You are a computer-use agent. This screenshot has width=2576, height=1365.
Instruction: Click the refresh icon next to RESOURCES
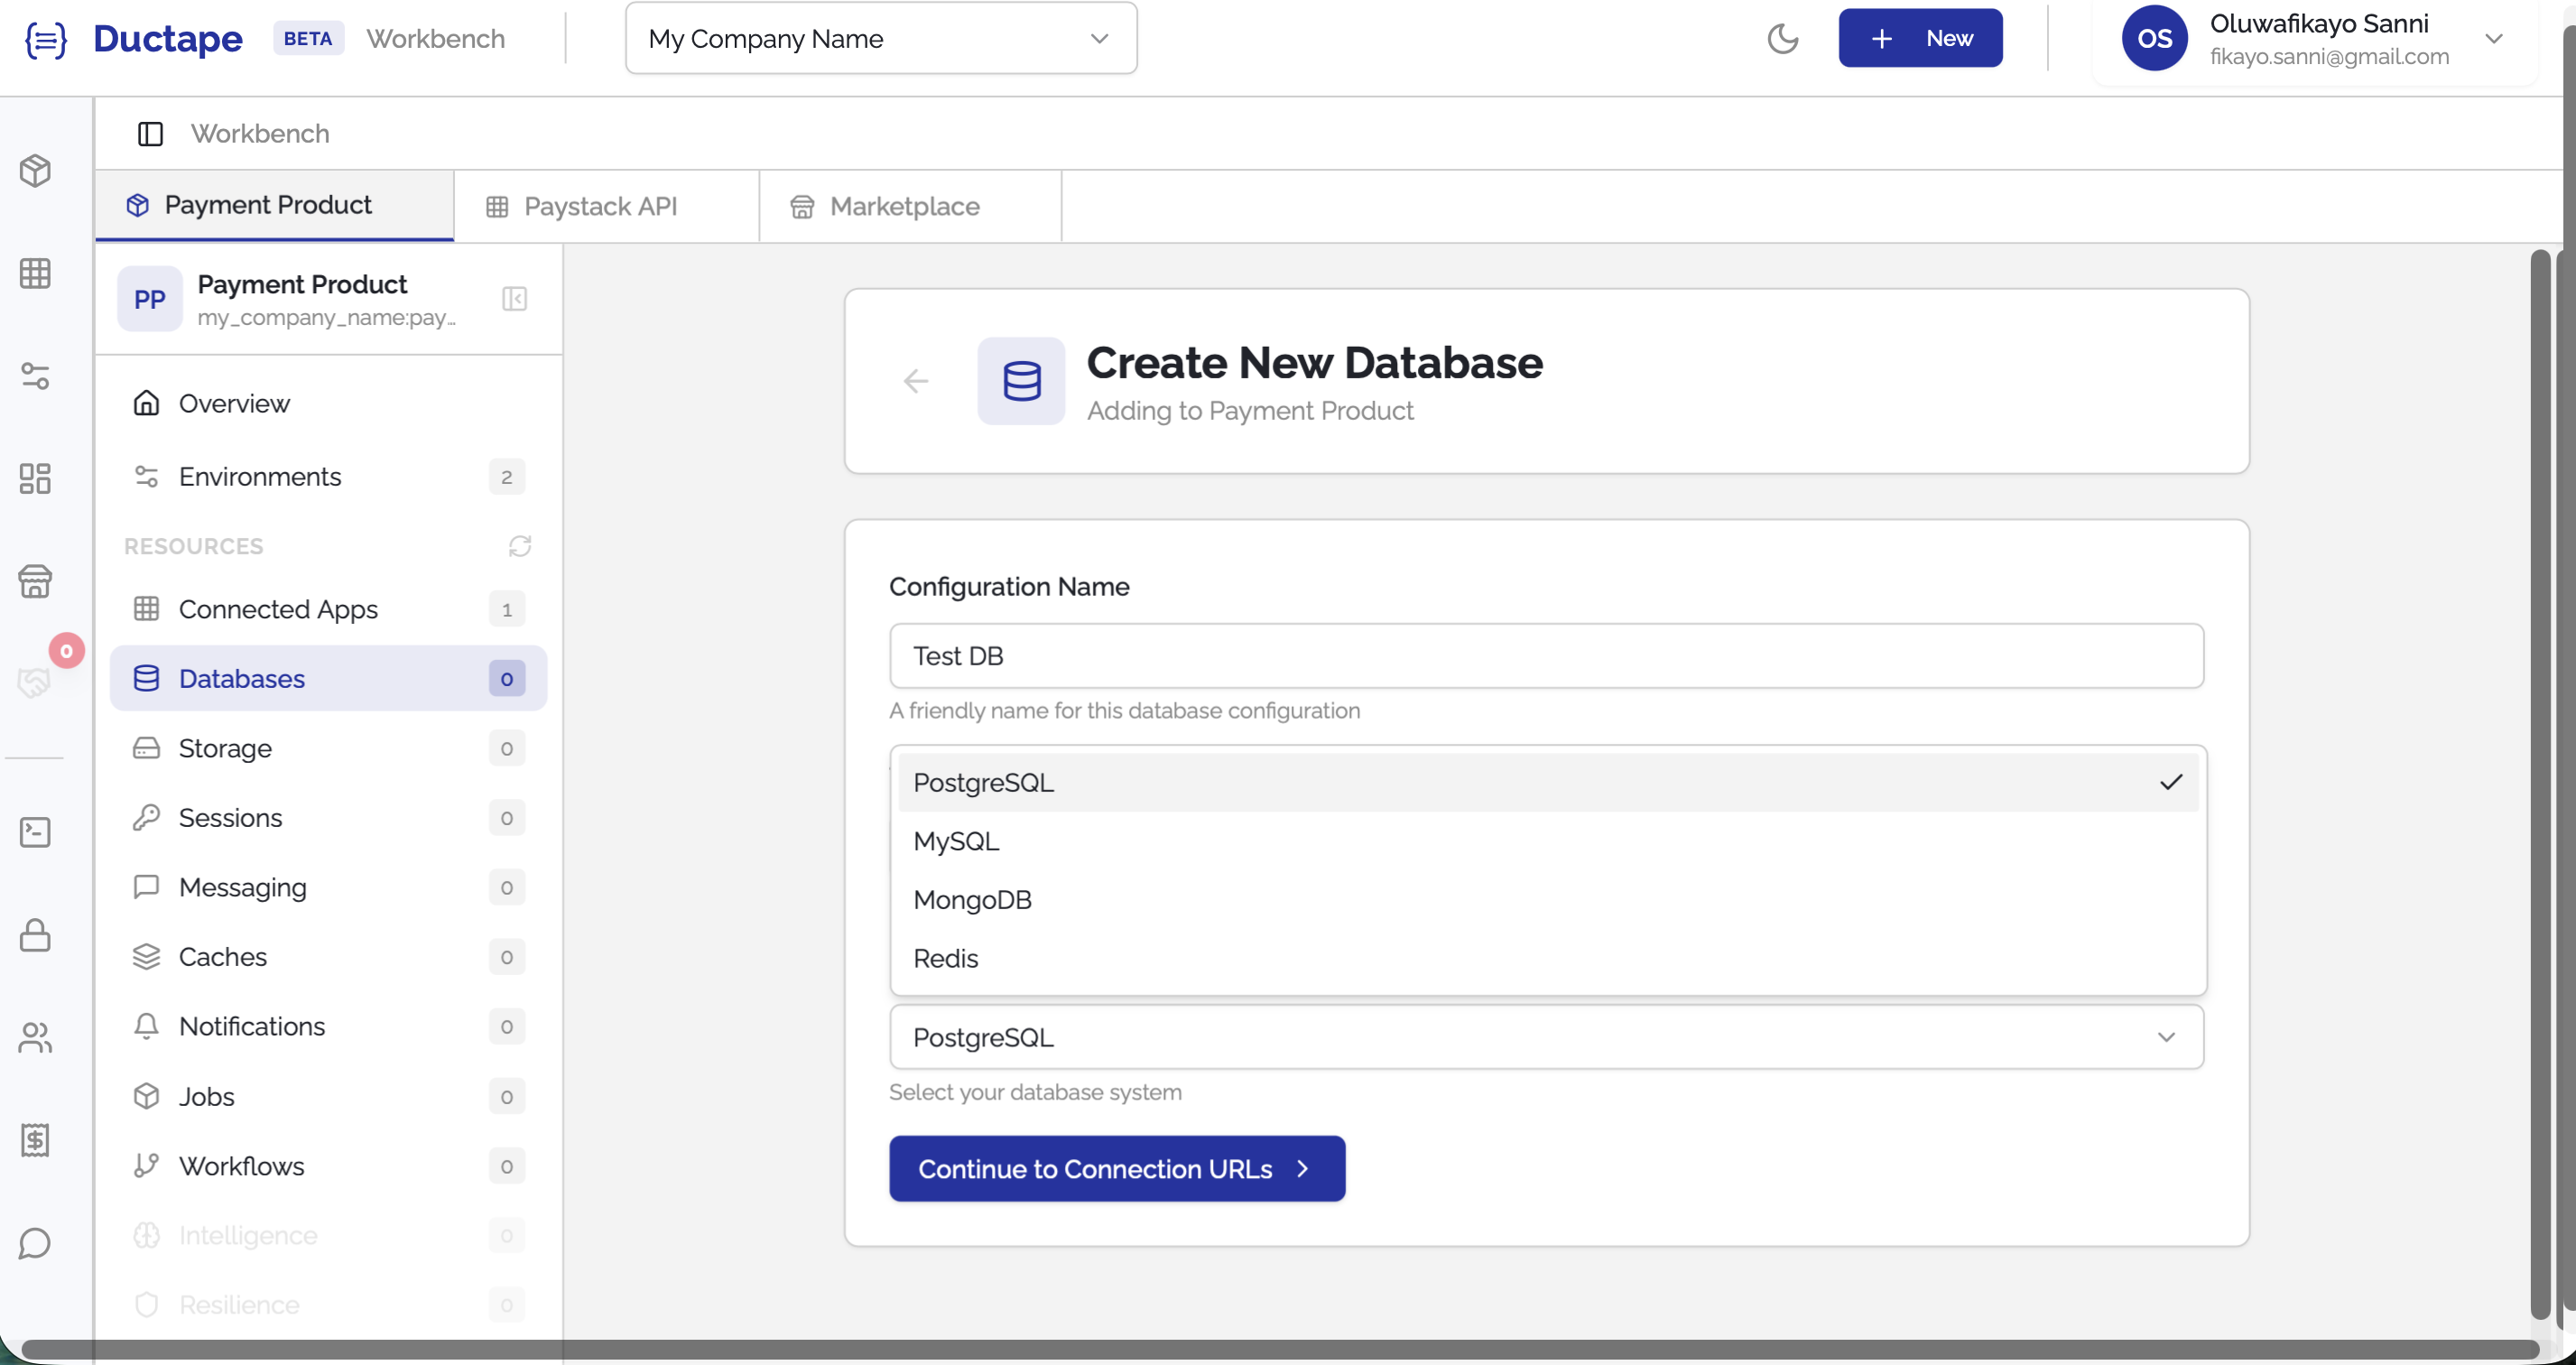[x=518, y=546]
